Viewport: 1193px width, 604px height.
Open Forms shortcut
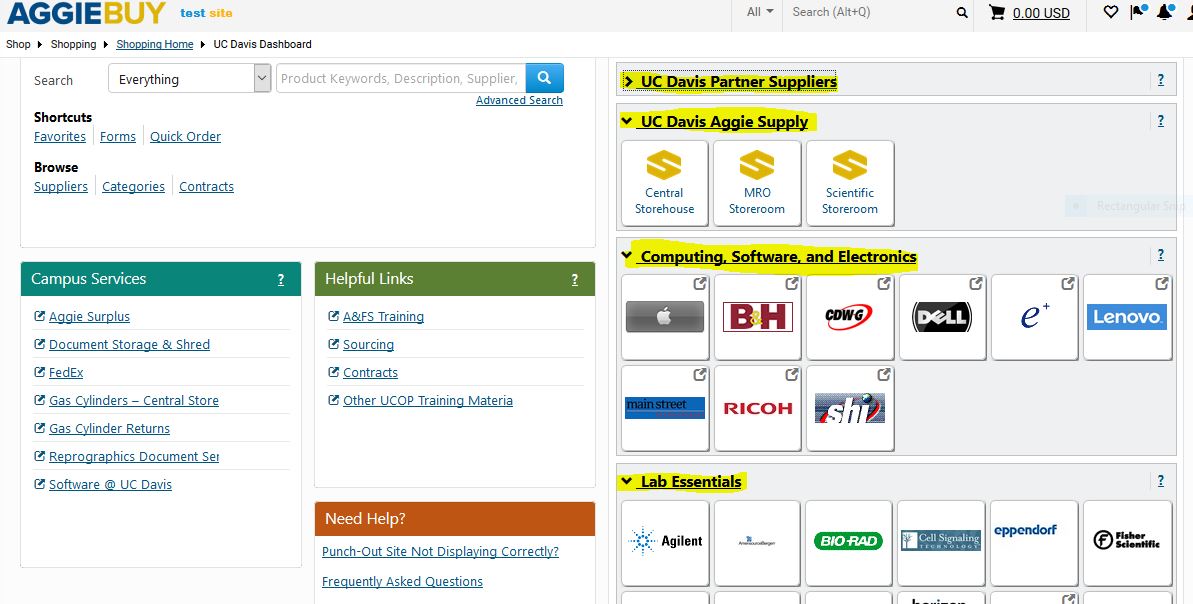(118, 137)
